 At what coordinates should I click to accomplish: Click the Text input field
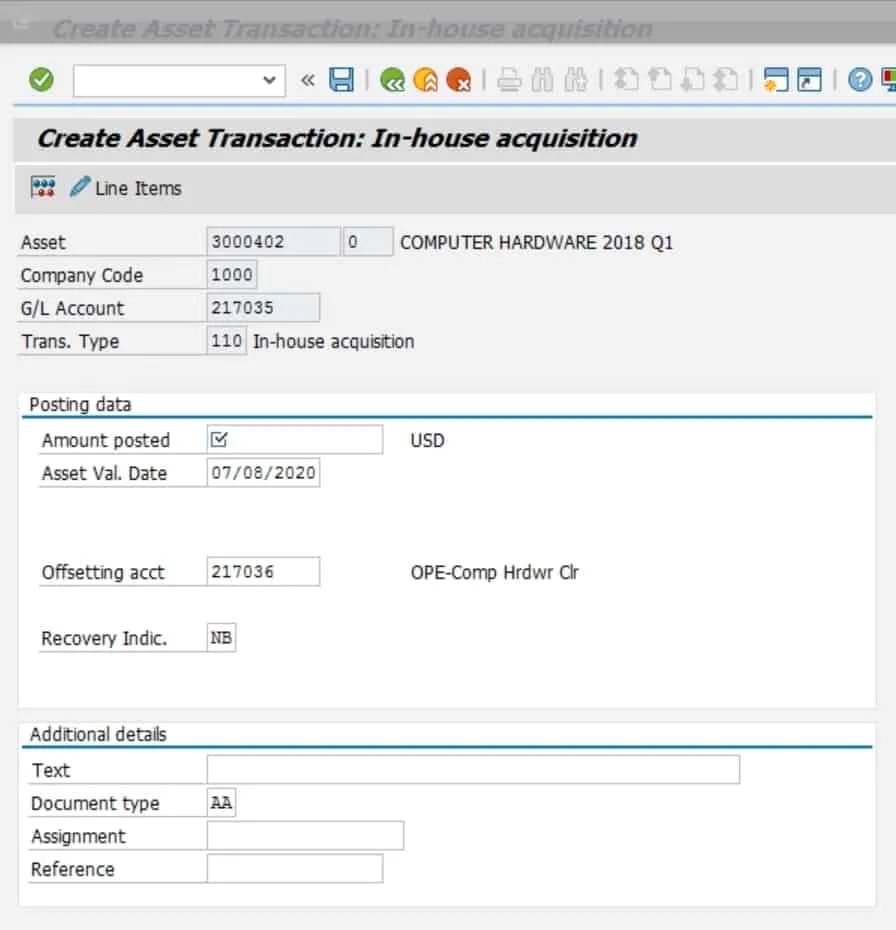click(473, 770)
